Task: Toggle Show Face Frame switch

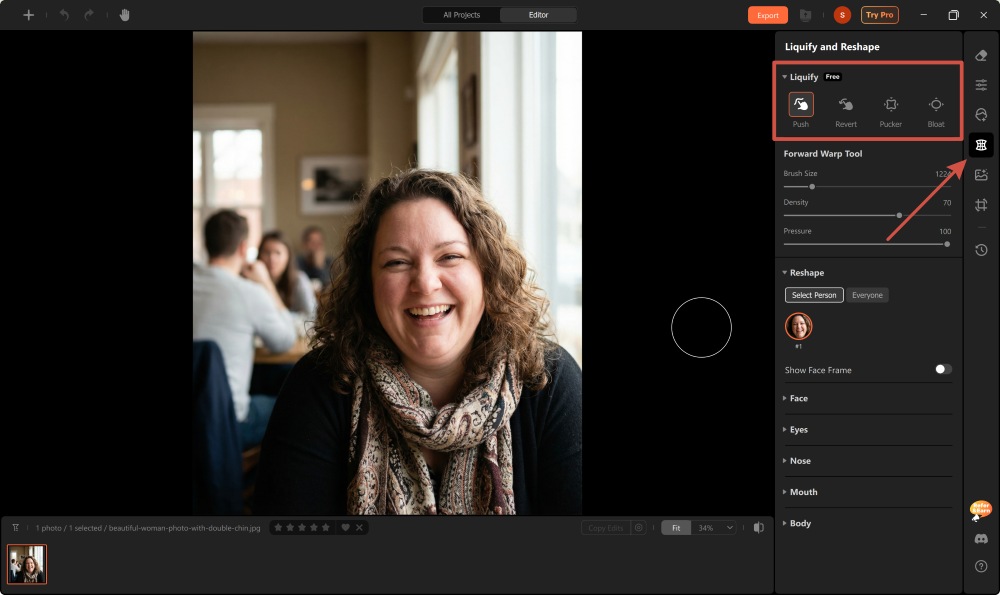Action: pos(940,369)
